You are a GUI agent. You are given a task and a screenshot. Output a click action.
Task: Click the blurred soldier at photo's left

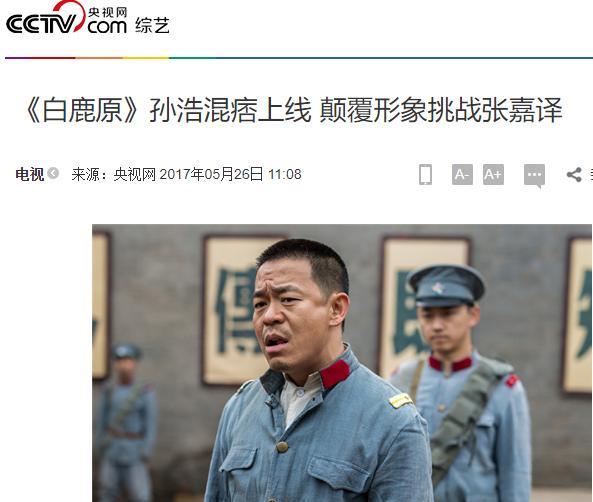pos(125,422)
